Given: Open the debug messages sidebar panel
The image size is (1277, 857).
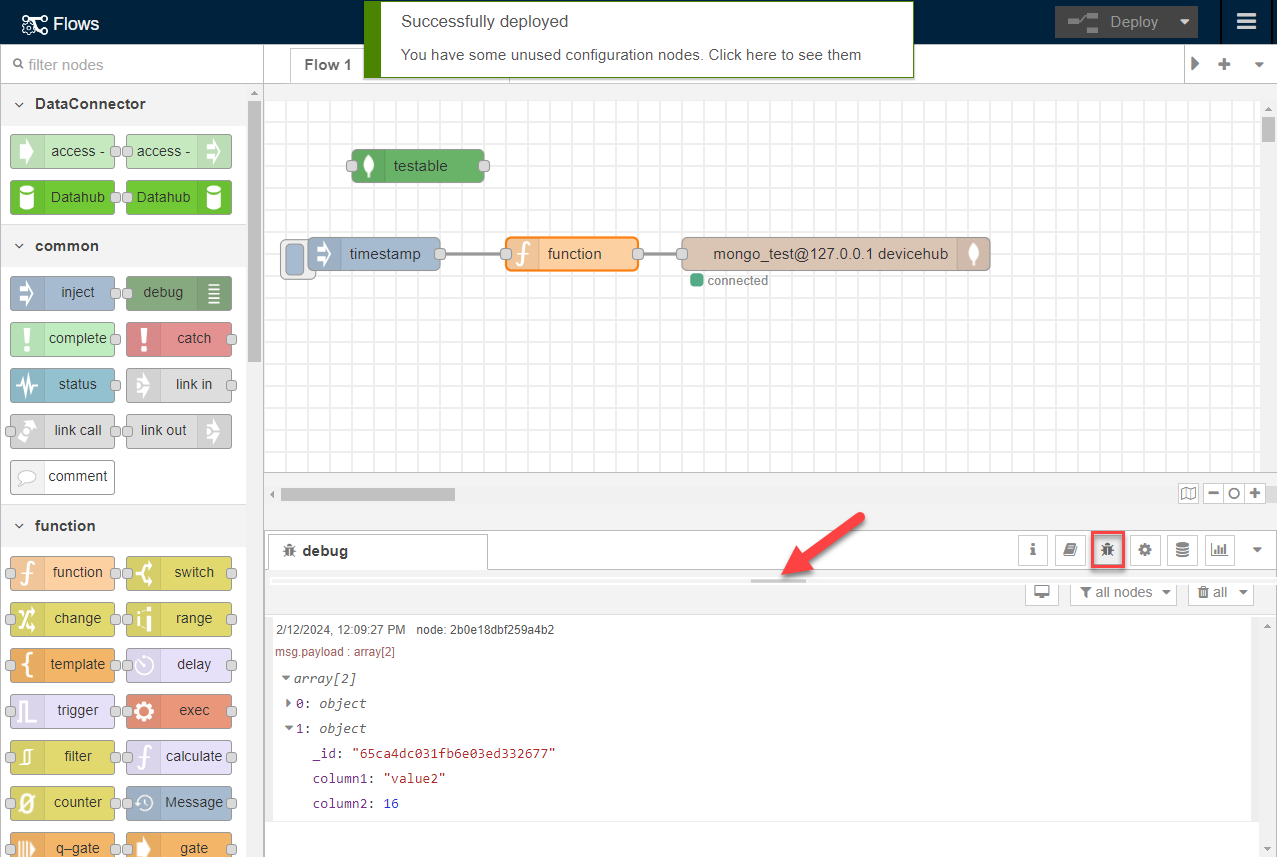Looking at the screenshot, I should coord(1107,549).
